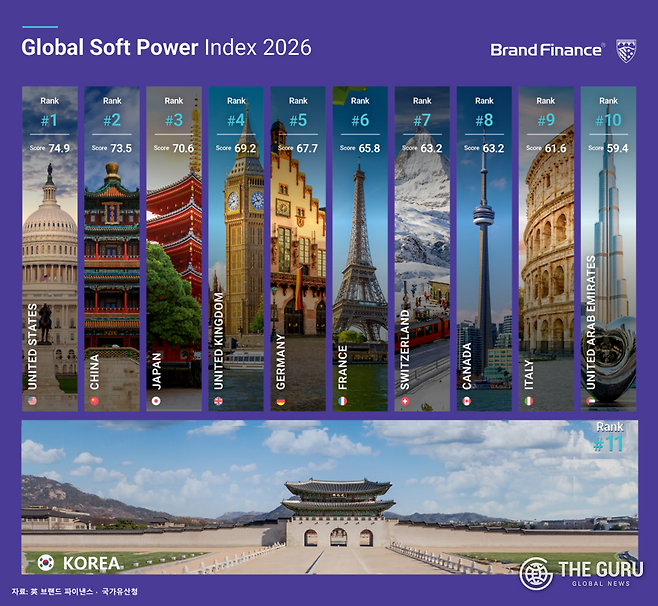Image resolution: width=658 pixels, height=606 pixels.
Task: Click the Rank #11 label
Action: click(607, 438)
